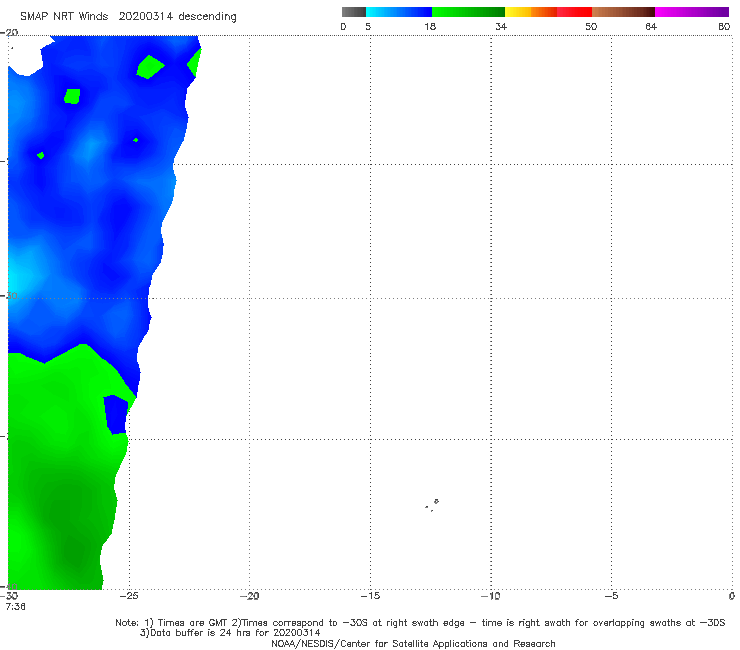
Task: Click the longitude axis label '-5'
Action: (611, 596)
